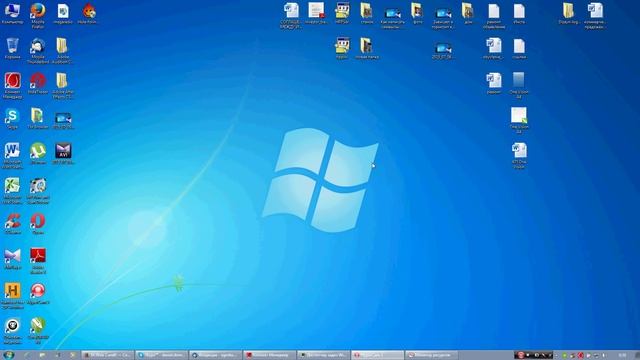Open the 'ремонт' Word document icon in third row
This screenshot has width=640, height=360.
pos(493,81)
